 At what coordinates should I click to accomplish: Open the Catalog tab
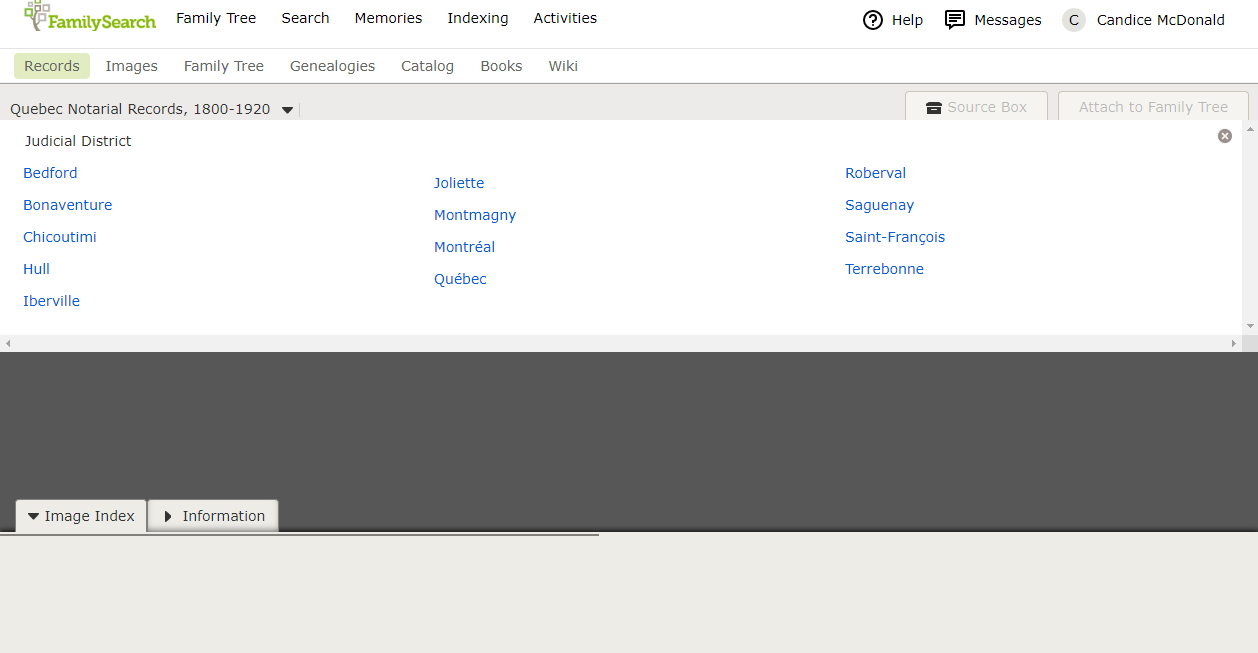pyautogui.click(x=427, y=66)
